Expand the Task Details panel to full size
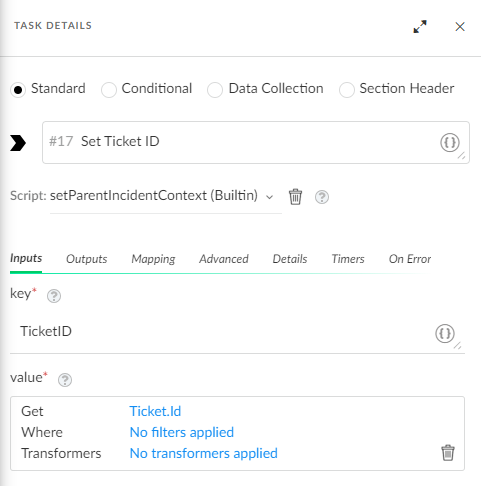Image resolution: width=481 pixels, height=486 pixels. tap(420, 27)
